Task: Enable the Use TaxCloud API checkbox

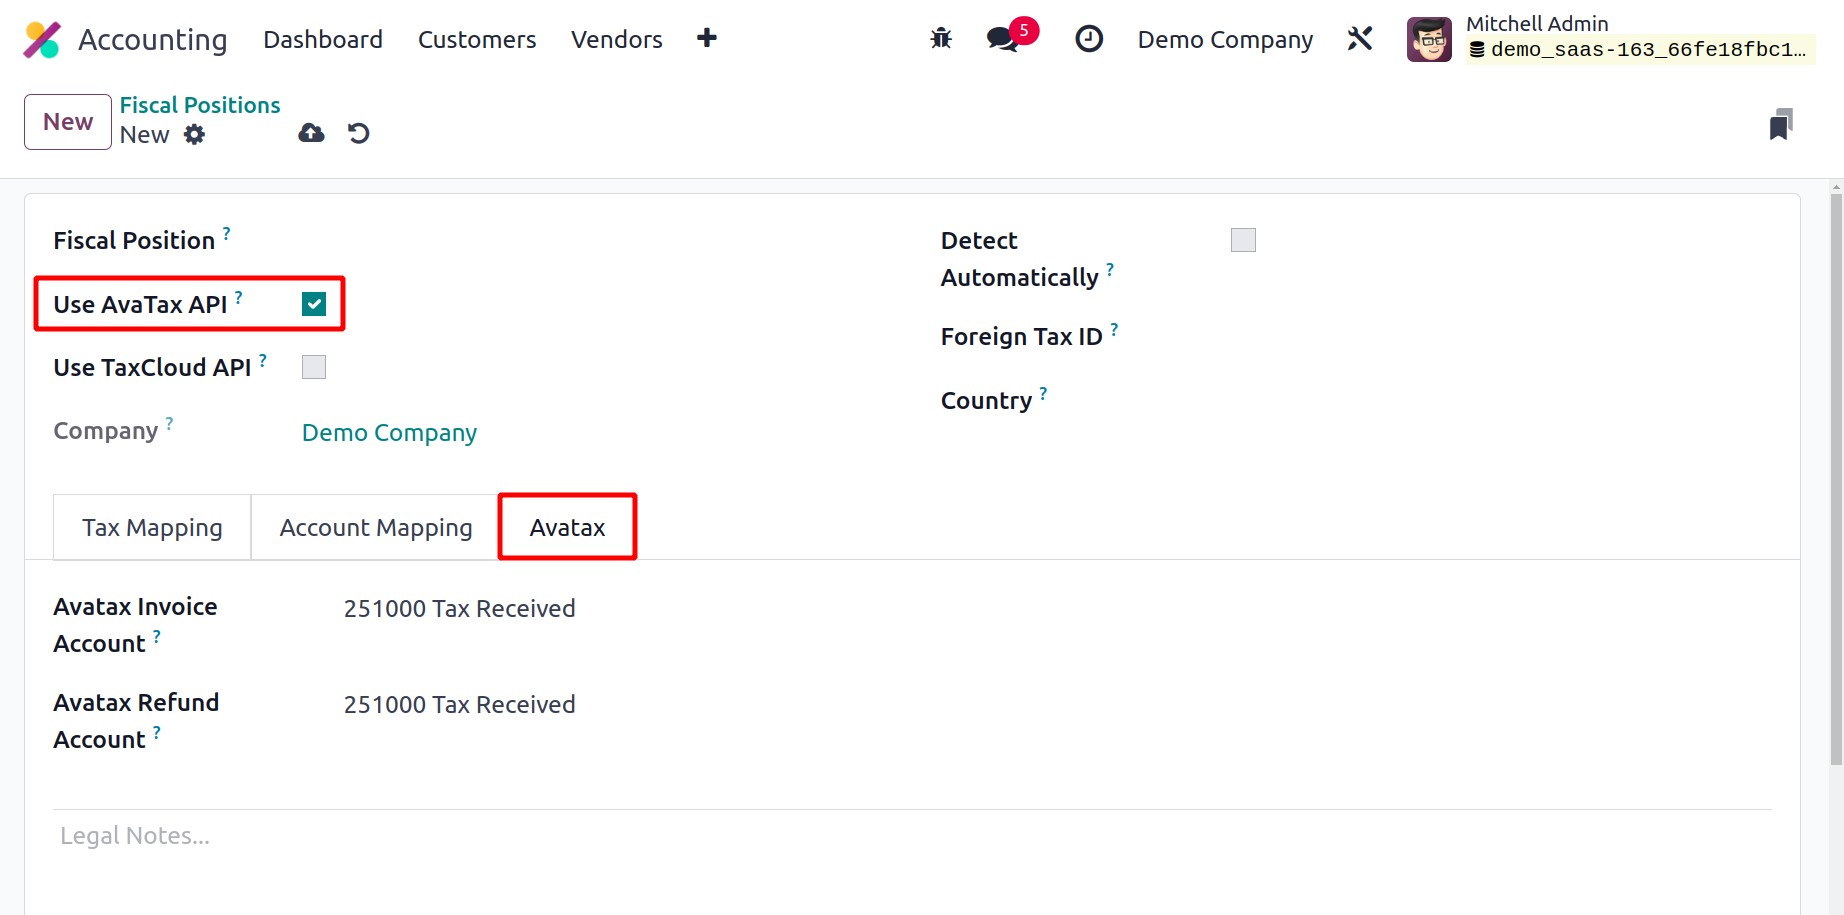Action: click(x=314, y=367)
